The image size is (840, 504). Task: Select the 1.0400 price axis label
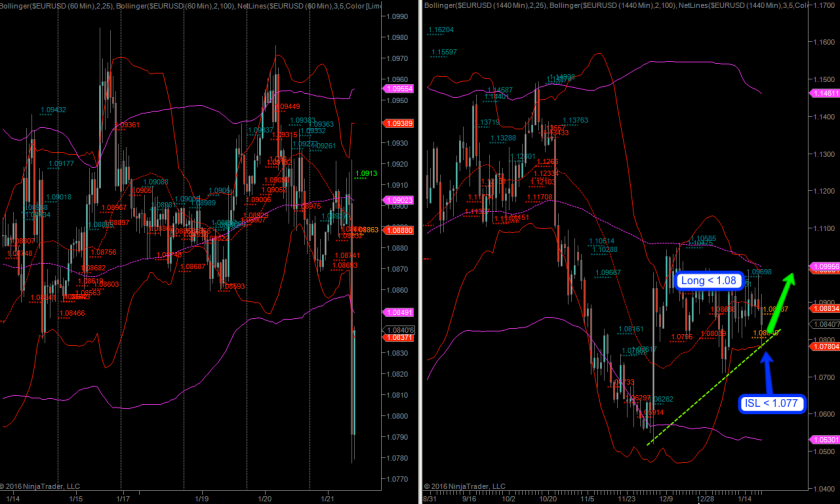click(x=824, y=488)
